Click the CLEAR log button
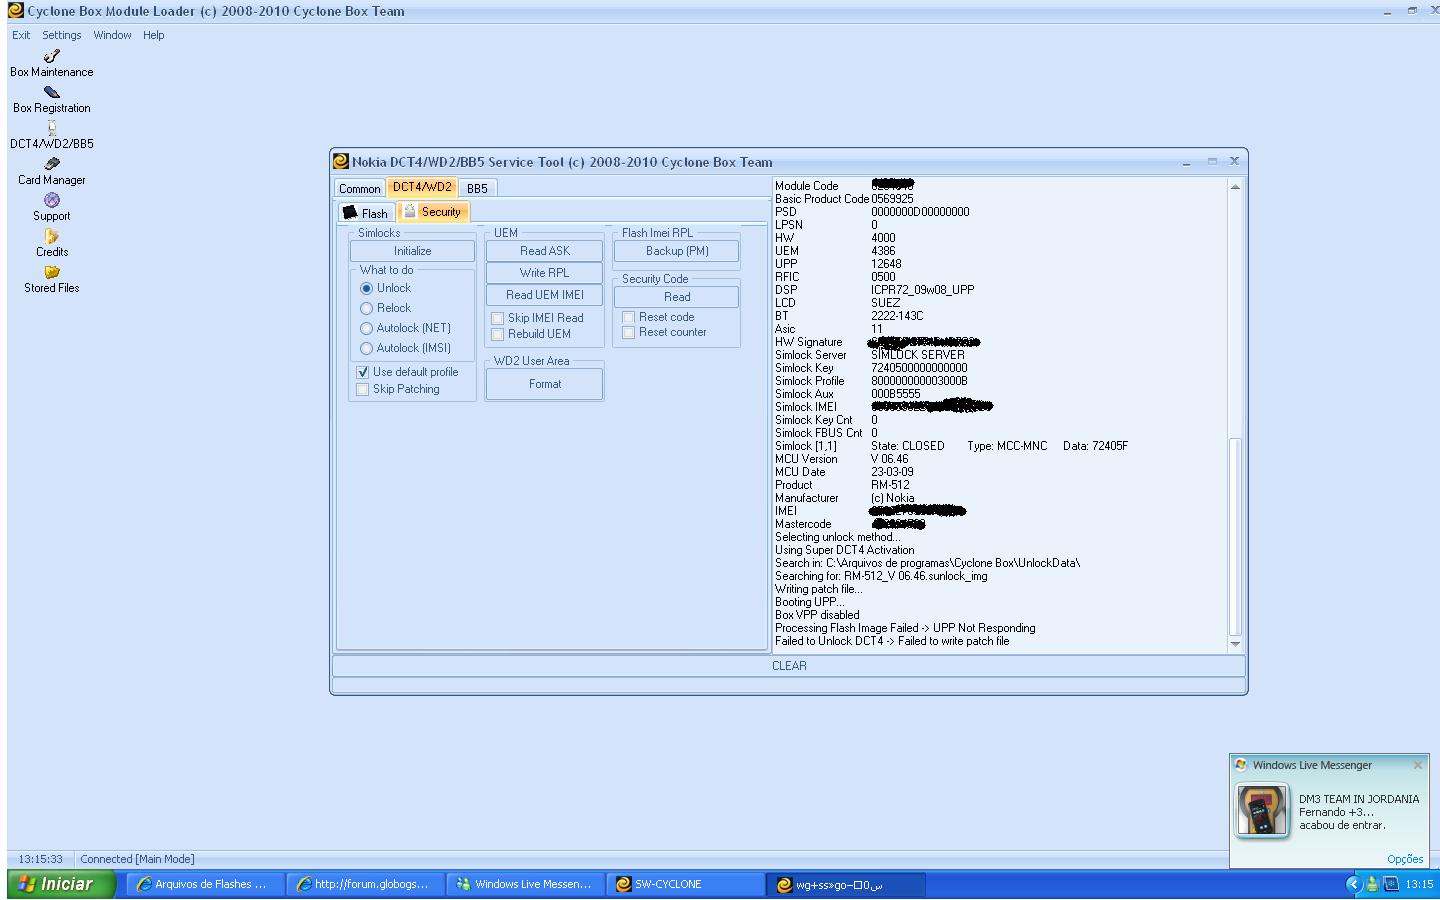Image resolution: width=1440 pixels, height=900 pixels. click(x=789, y=666)
